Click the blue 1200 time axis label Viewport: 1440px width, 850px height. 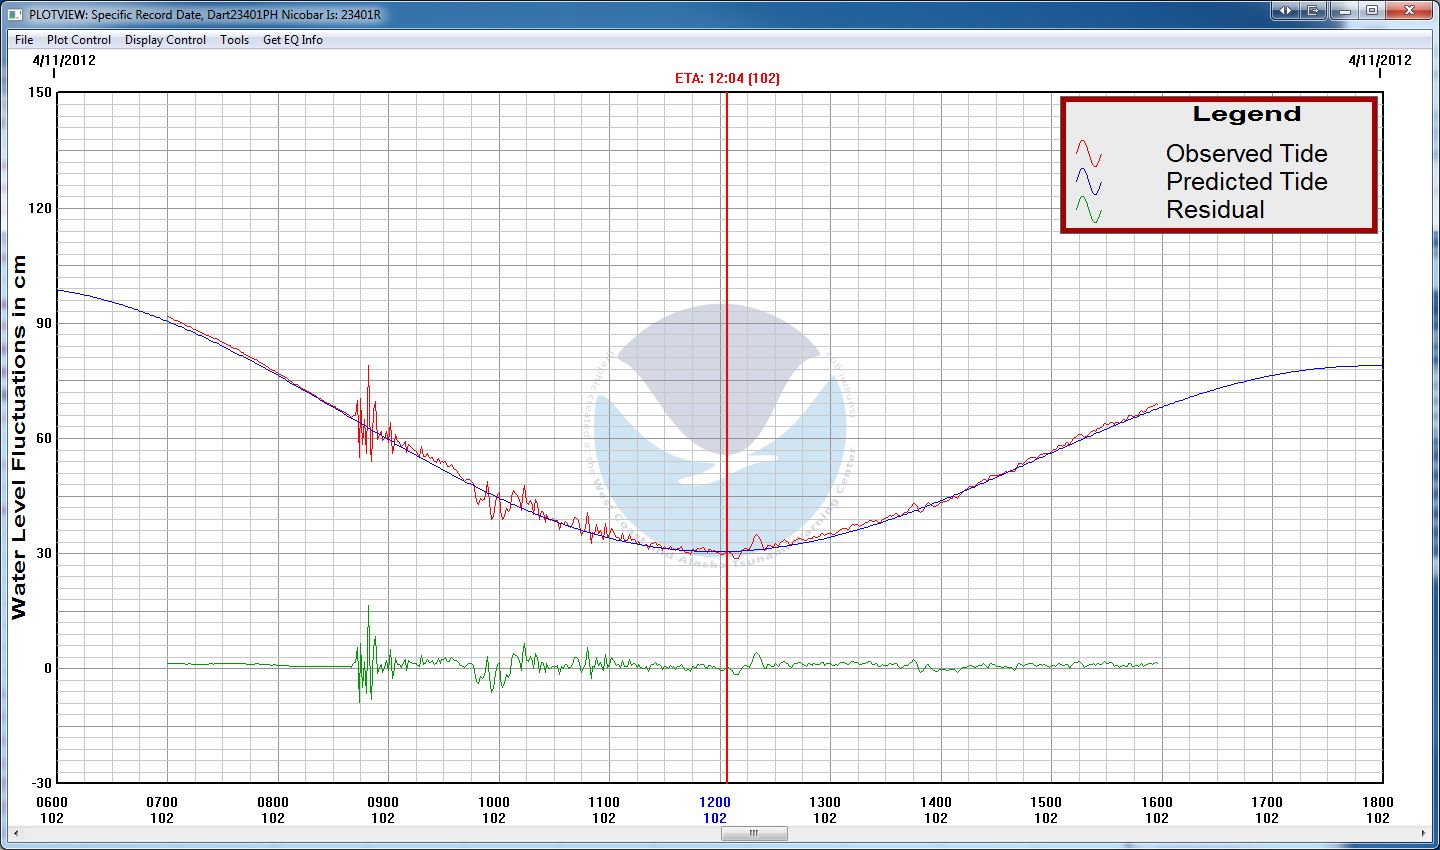715,802
